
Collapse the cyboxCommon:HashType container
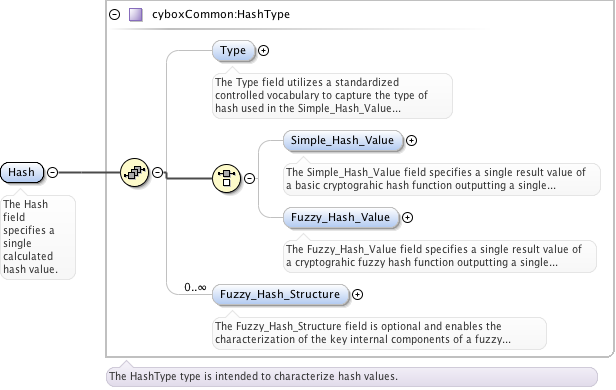pyautogui.click(x=114, y=15)
